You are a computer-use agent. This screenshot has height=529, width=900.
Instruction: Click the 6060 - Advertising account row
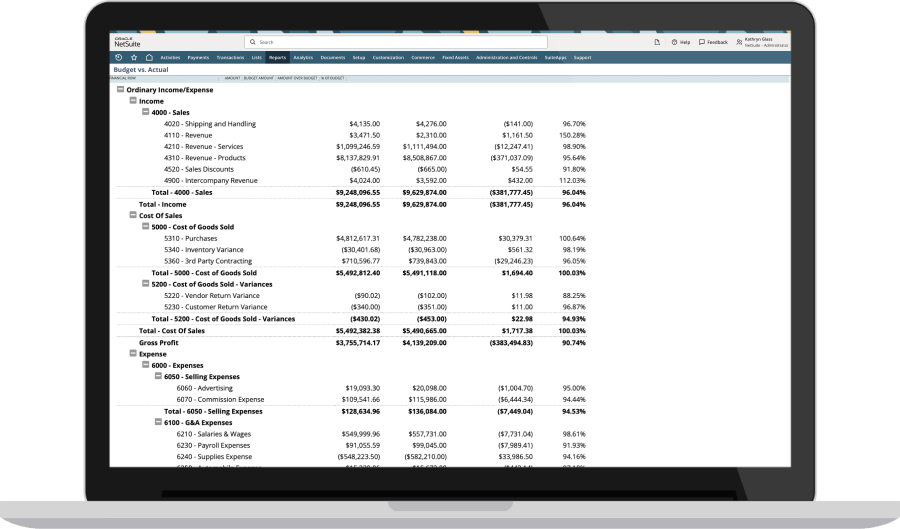tap(204, 388)
